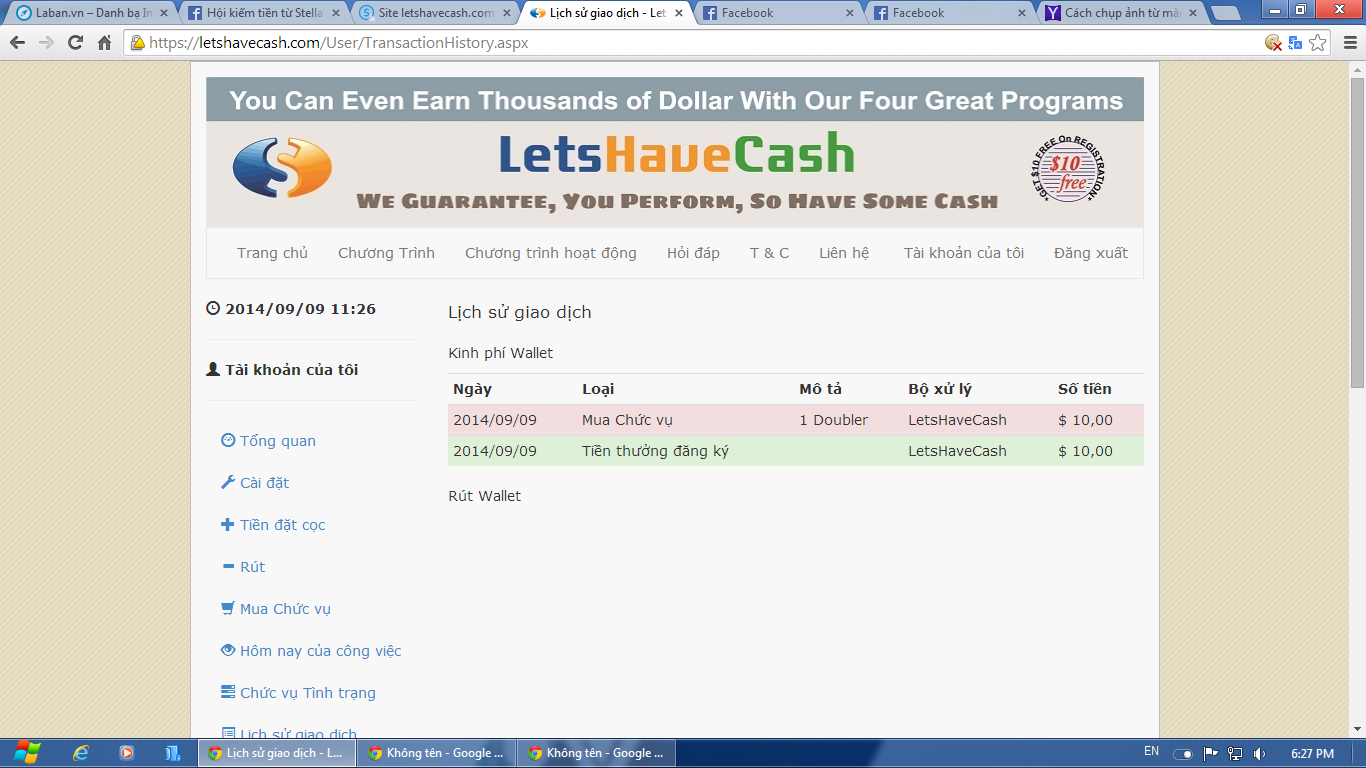Launch Internet Explorer from the taskbar

[x=81, y=753]
